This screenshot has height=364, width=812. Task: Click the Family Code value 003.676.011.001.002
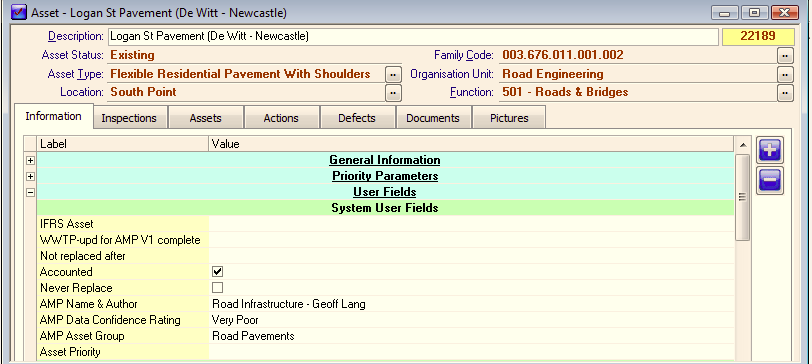(x=563, y=55)
